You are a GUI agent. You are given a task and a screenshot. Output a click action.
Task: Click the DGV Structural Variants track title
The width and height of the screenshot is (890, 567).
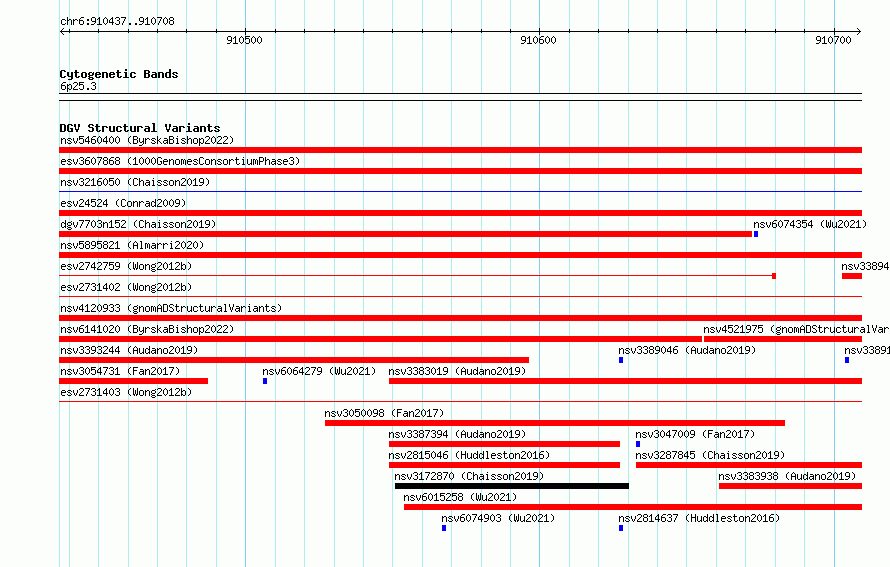(x=140, y=128)
